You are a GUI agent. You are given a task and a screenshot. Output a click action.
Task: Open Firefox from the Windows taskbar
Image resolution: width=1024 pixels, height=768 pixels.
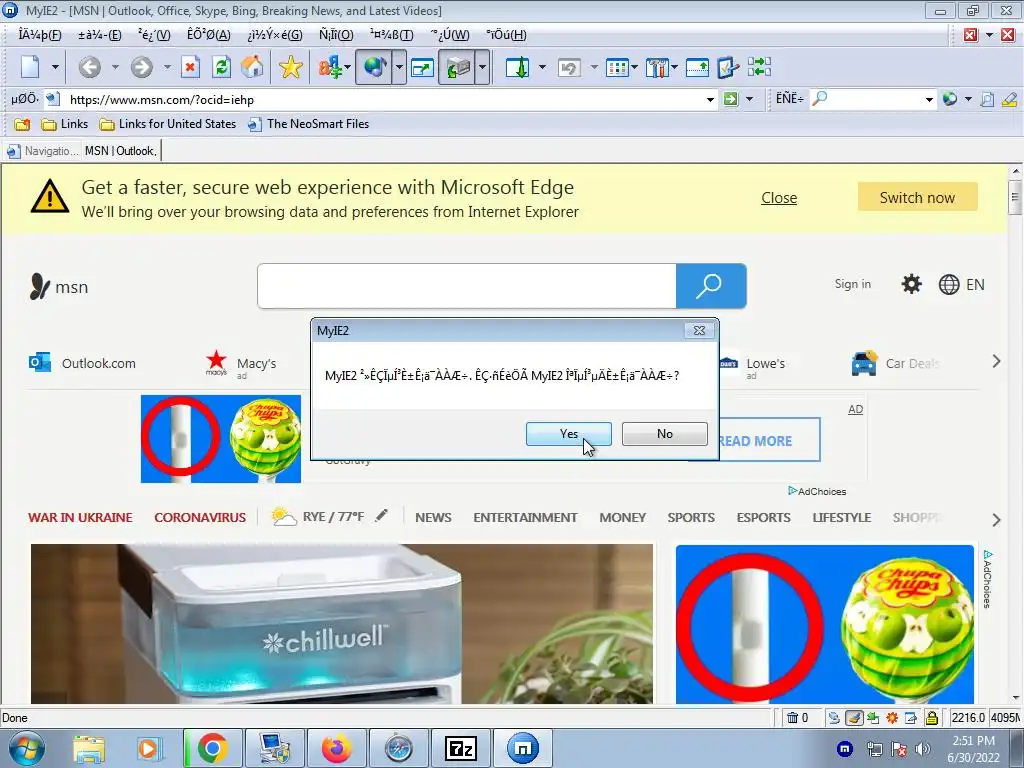(x=336, y=748)
